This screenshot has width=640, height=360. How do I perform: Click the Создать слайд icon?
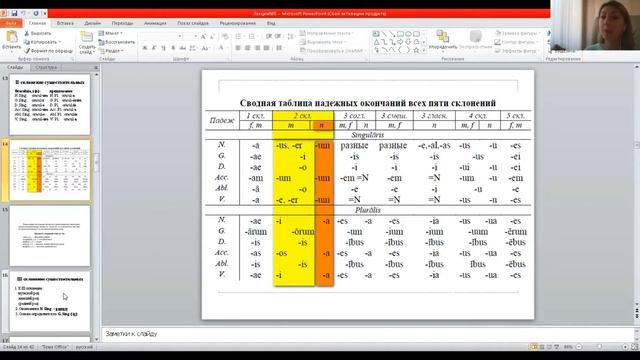click(x=86, y=37)
